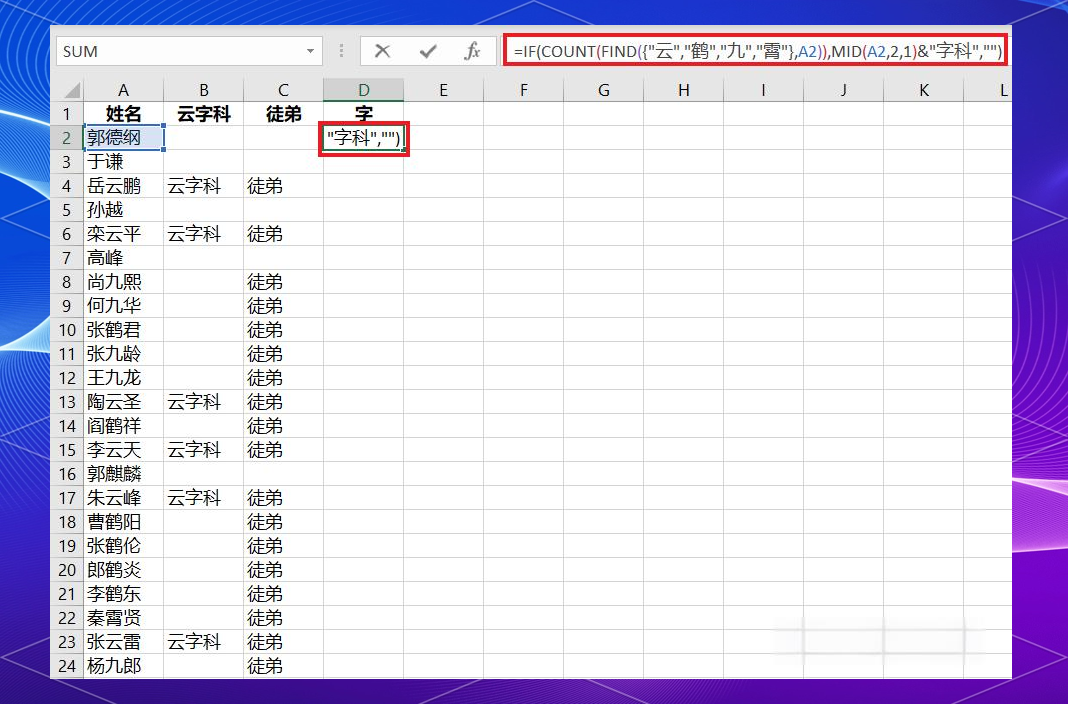Click cell containing 于谦

123,162
